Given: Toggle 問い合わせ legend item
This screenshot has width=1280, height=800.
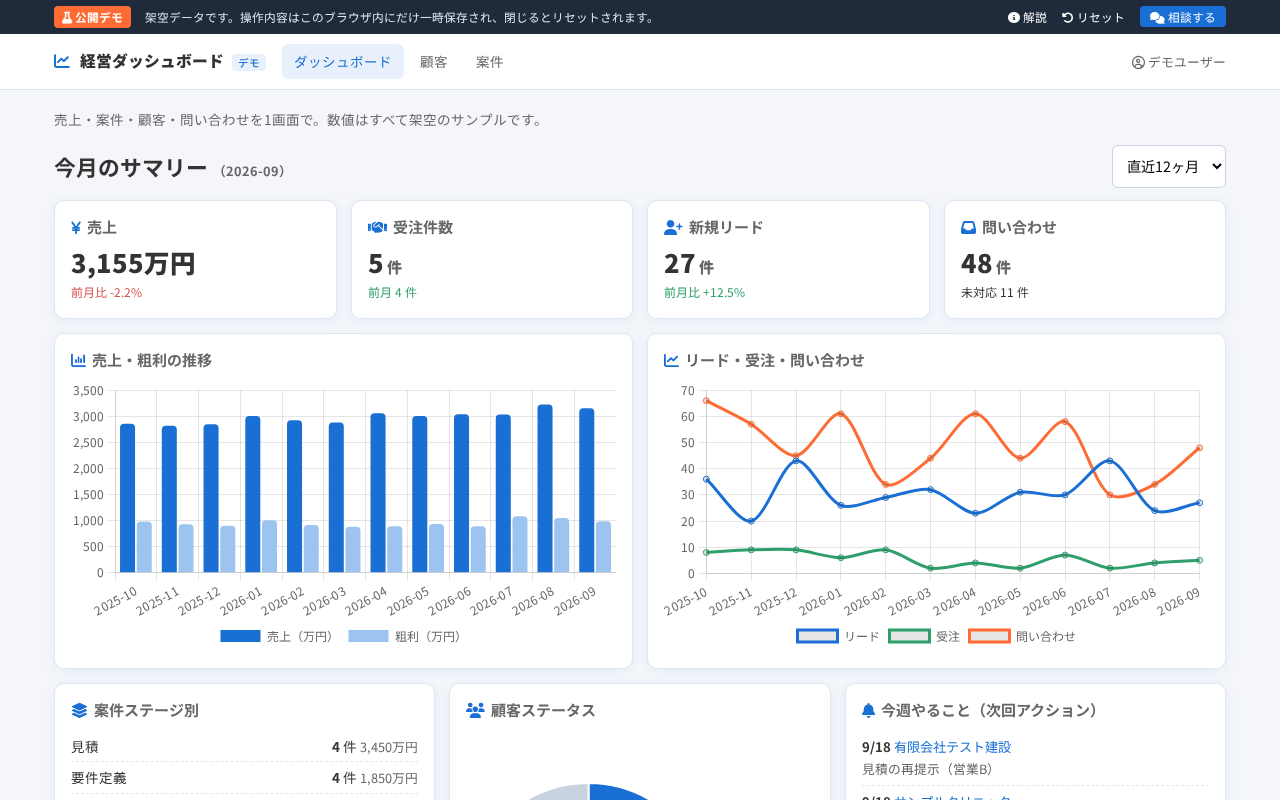Looking at the screenshot, I should tap(1022, 636).
